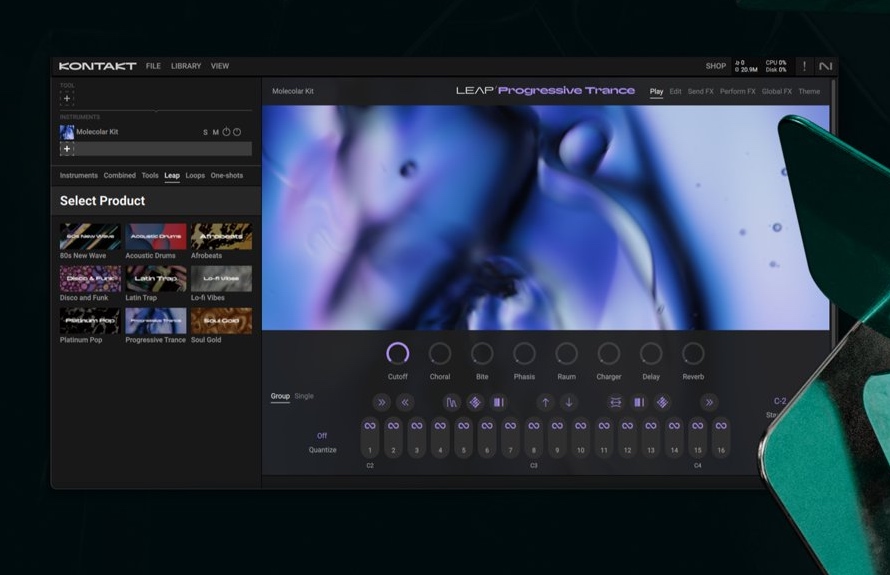Toggle the loop icon on pad 6
The image size is (890, 575).
487,426
